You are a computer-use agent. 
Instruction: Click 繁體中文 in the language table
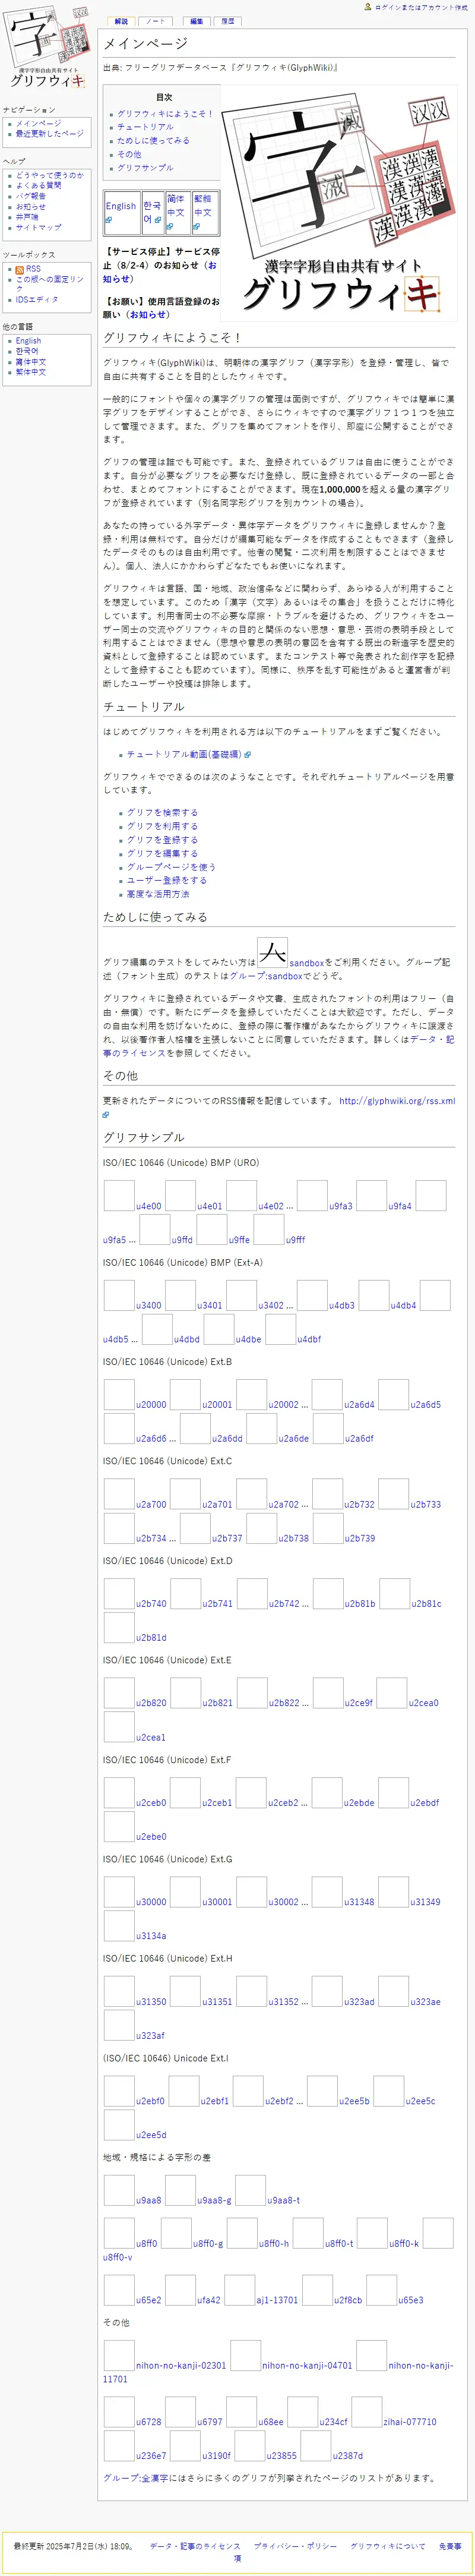click(x=203, y=206)
